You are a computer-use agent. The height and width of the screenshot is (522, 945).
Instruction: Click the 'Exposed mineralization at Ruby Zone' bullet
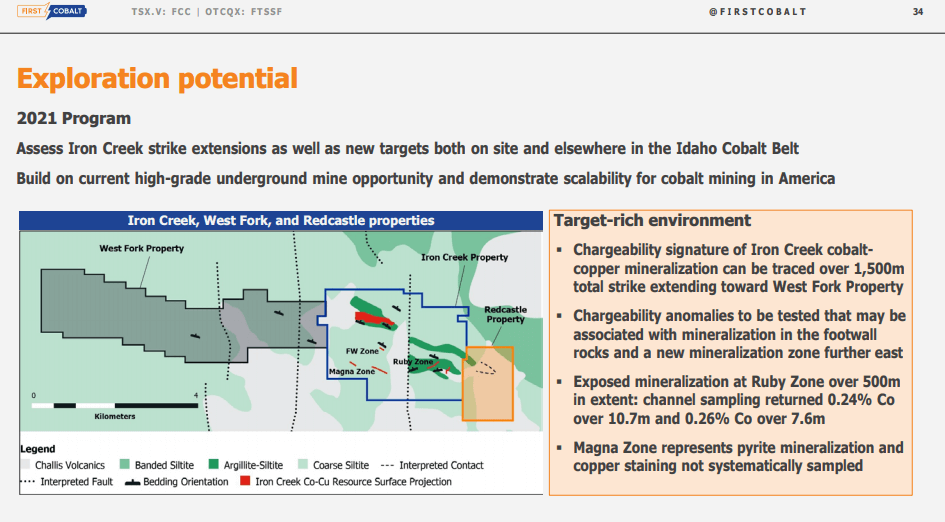point(736,400)
